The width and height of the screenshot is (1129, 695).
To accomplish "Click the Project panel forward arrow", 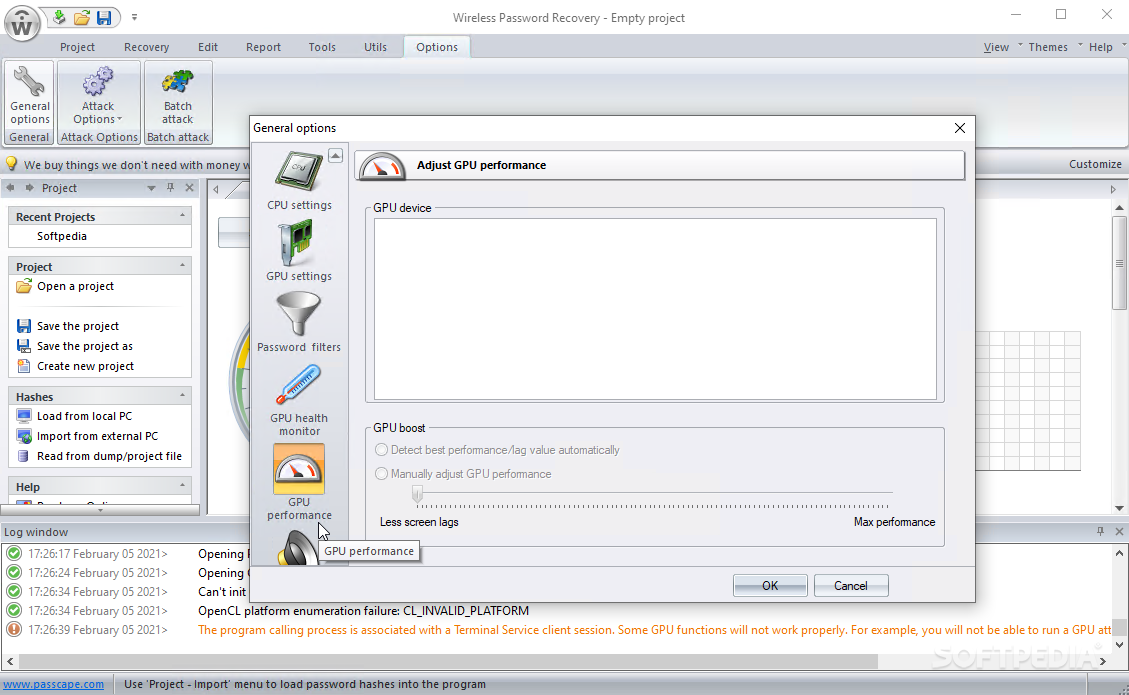I will (x=30, y=187).
